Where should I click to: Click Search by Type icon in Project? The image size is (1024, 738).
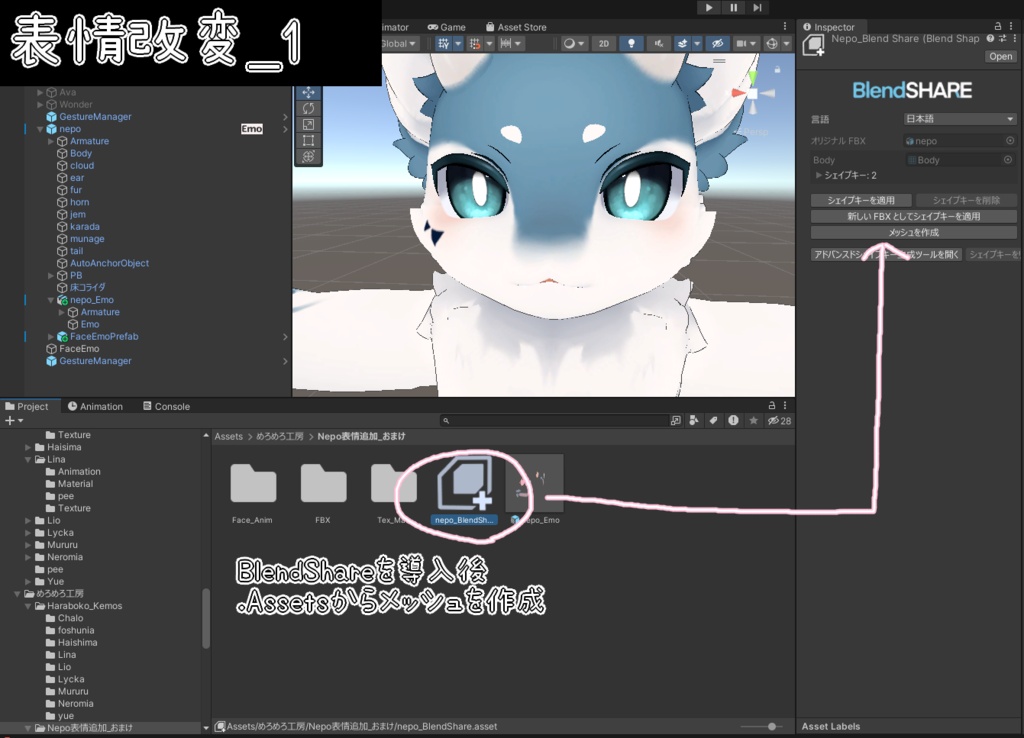694,421
